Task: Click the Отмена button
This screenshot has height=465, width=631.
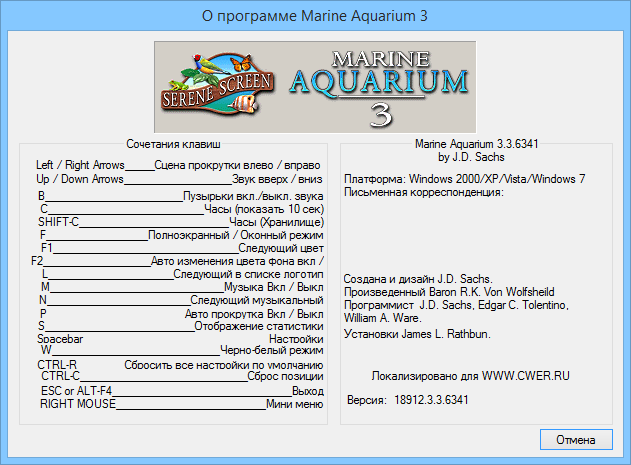Action: (576, 439)
